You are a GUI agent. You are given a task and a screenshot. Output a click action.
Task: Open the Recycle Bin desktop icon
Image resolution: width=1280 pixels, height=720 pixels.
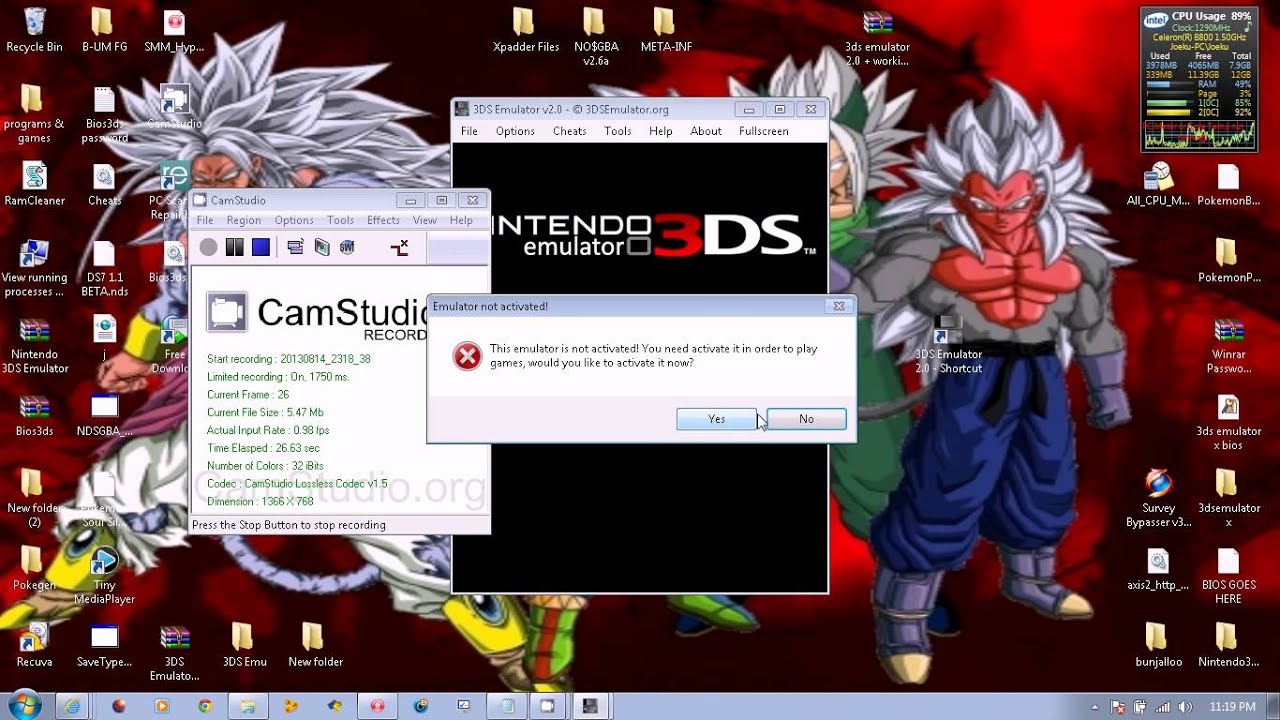(x=34, y=31)
